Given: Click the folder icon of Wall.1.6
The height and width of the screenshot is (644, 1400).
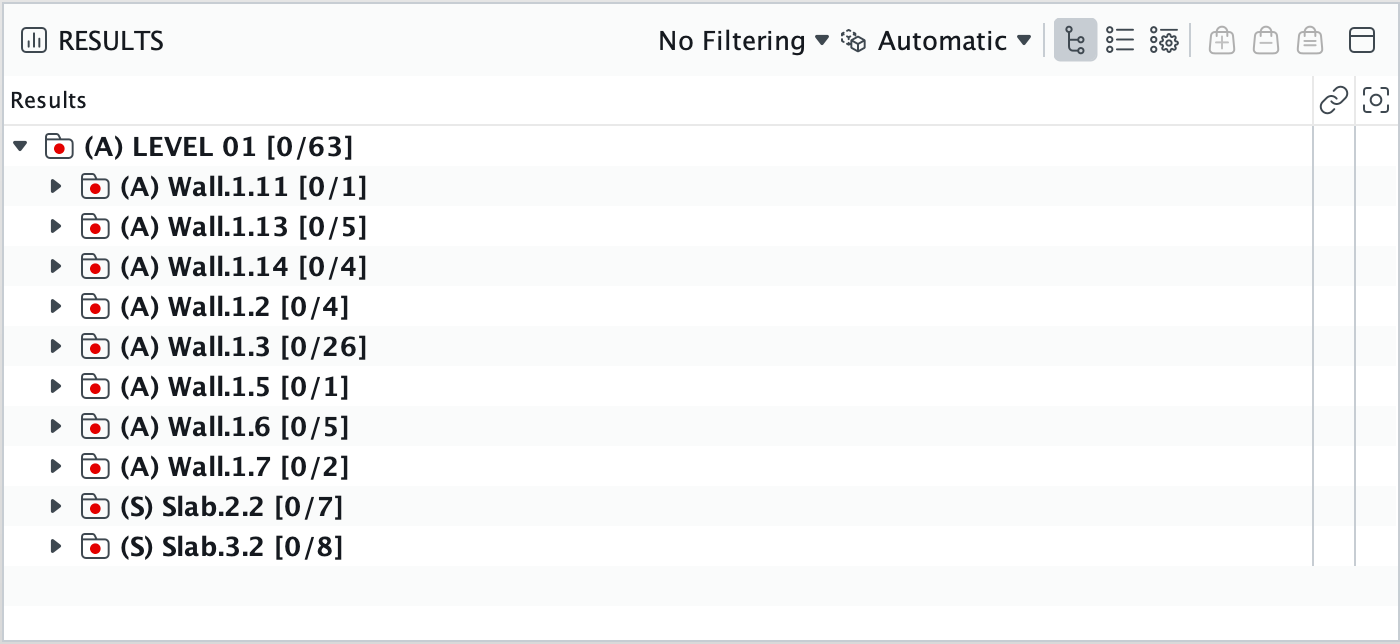Looking at the screenshot, I should pos(94,427).
